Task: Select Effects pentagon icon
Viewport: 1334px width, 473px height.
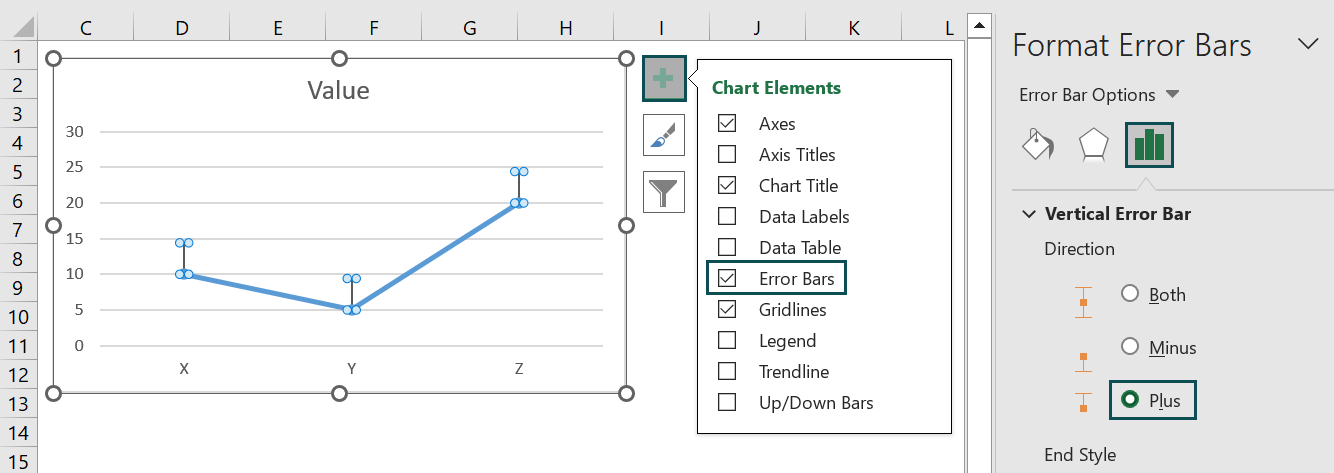Action: pyautogui.click(x=1093, y=145)
